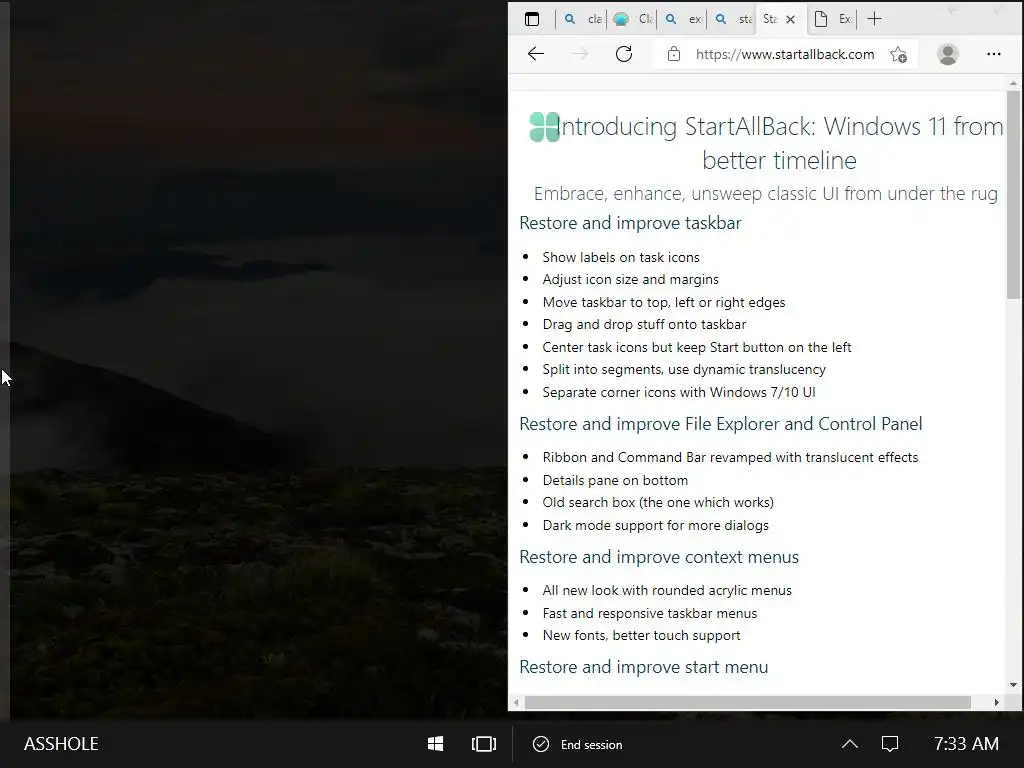Go forward with the greyed-out arrow

click(x=579, y=54)
